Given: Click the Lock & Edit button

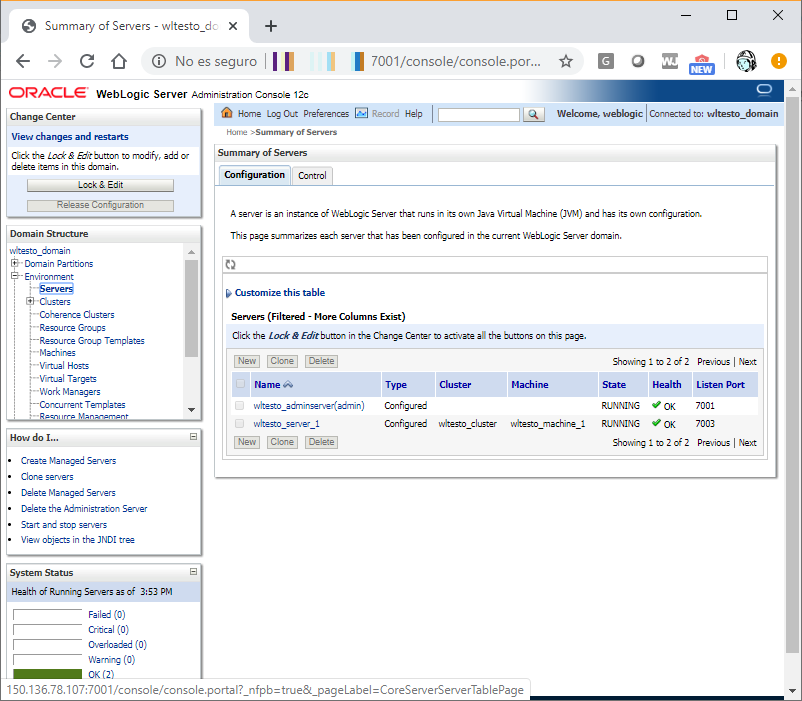Looking at the screenshot, I should tap(103, 184).
